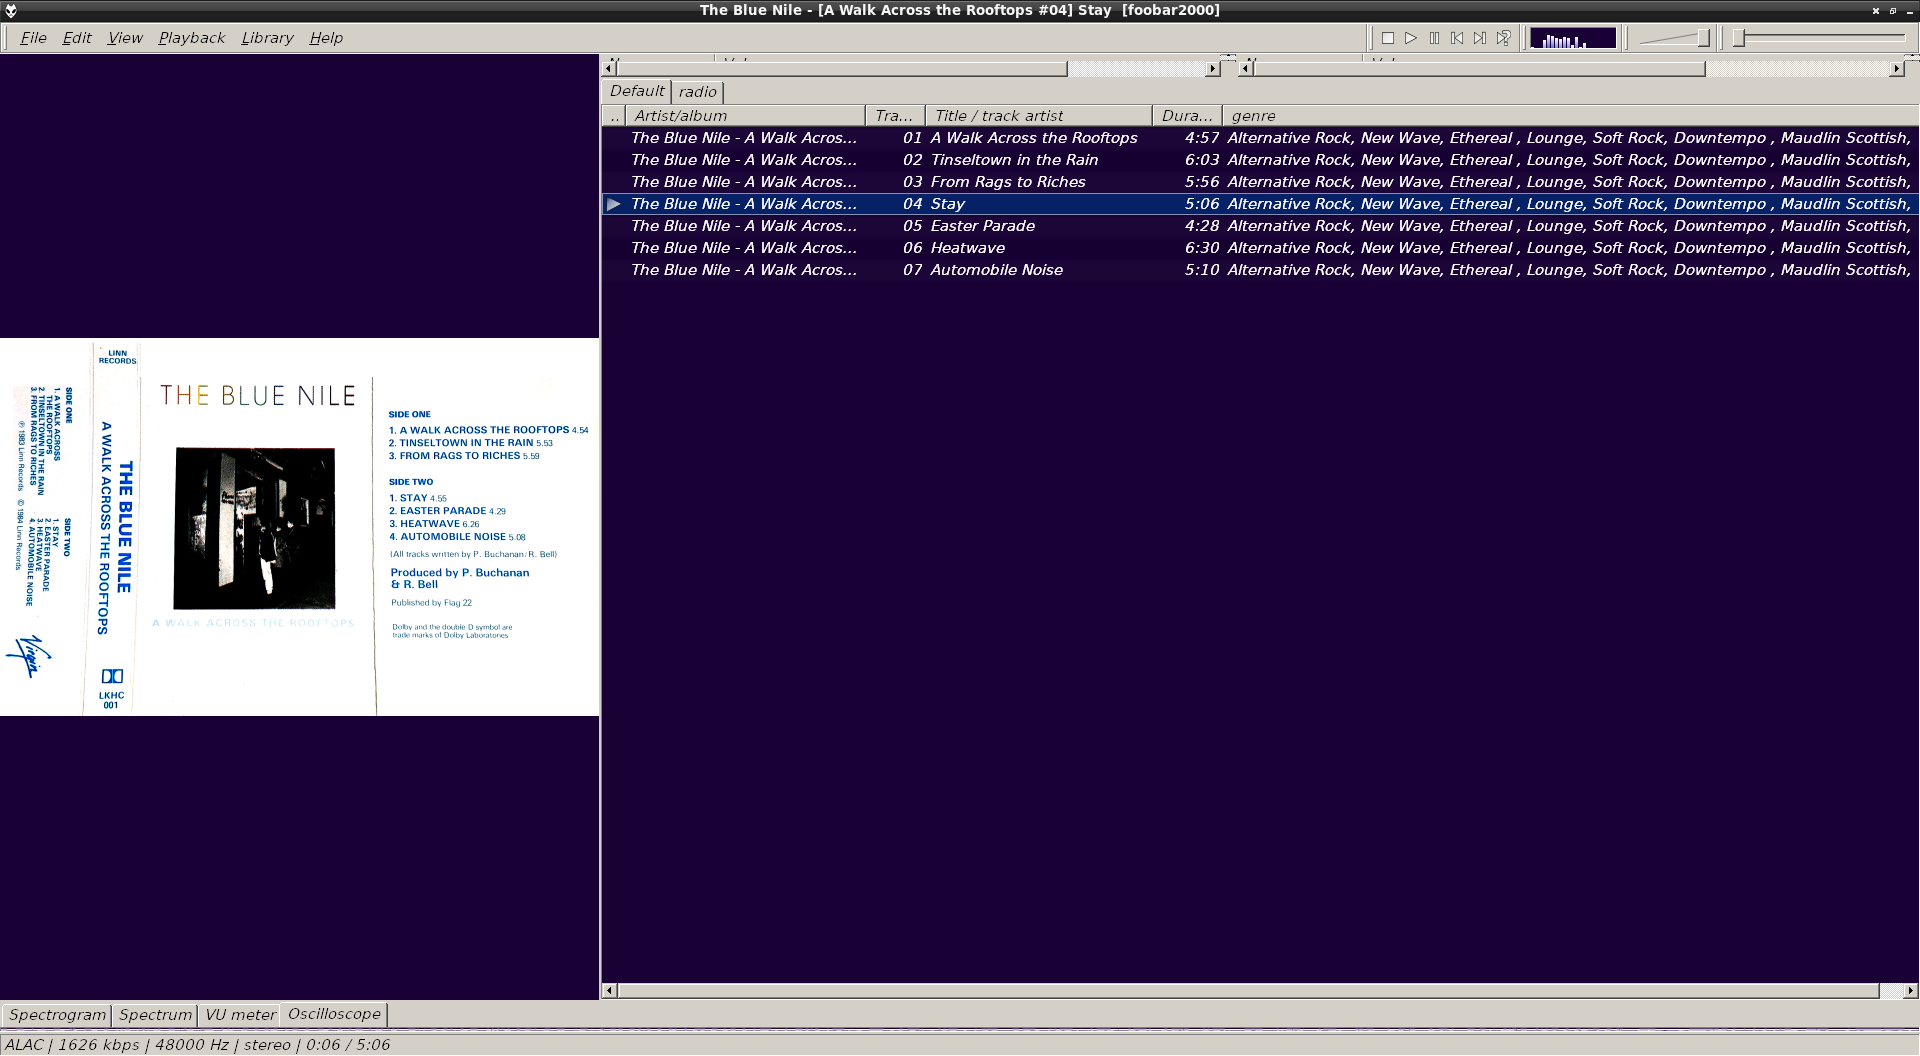
Task: Pause playback with the pause icon
Action: tap(1434, 38)
